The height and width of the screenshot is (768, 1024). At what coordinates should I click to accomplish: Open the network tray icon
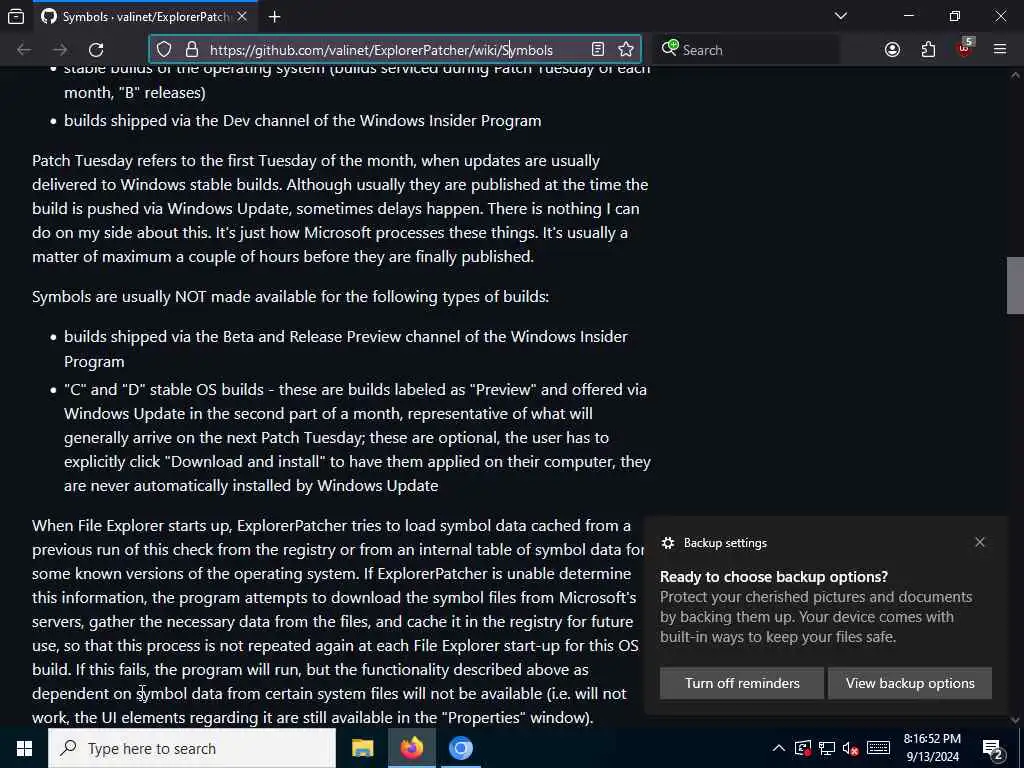(827, 748)
